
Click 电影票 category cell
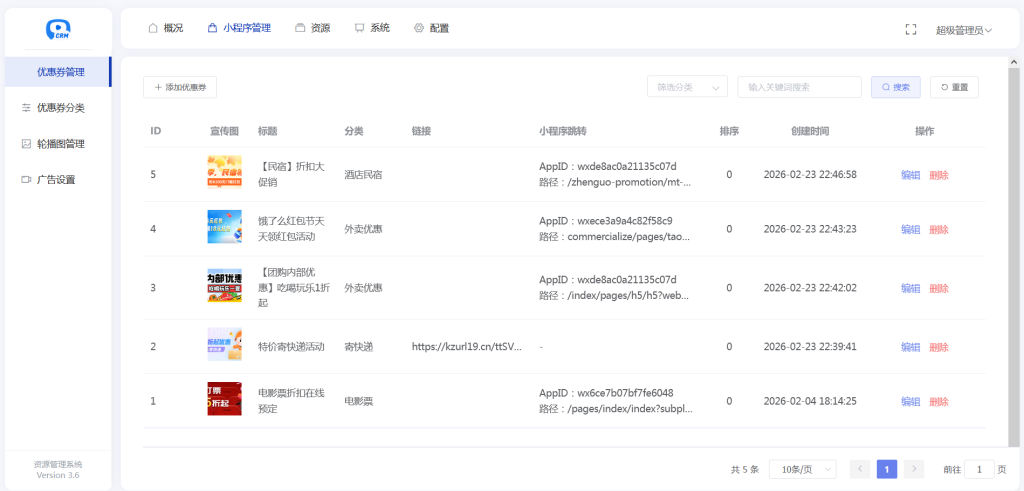coord(359,402)
